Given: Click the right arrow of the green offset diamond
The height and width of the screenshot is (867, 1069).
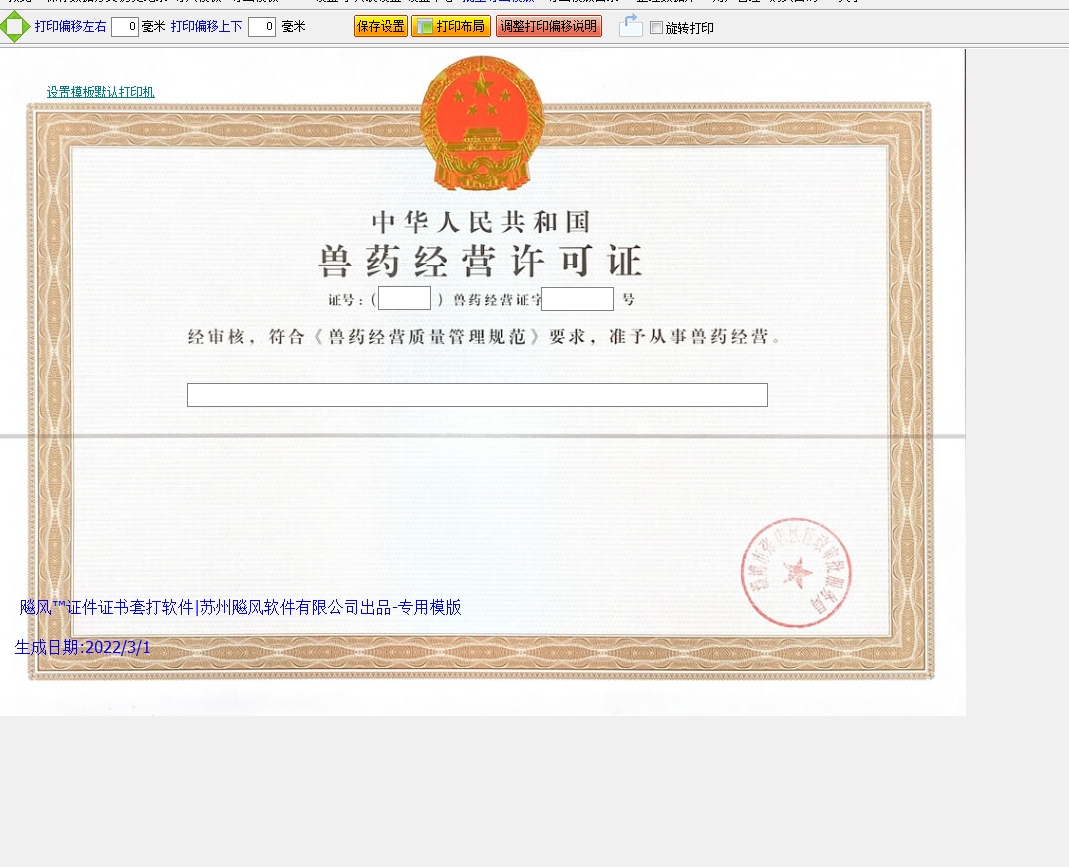Looking at the screenshot, I should click(25, 27).
